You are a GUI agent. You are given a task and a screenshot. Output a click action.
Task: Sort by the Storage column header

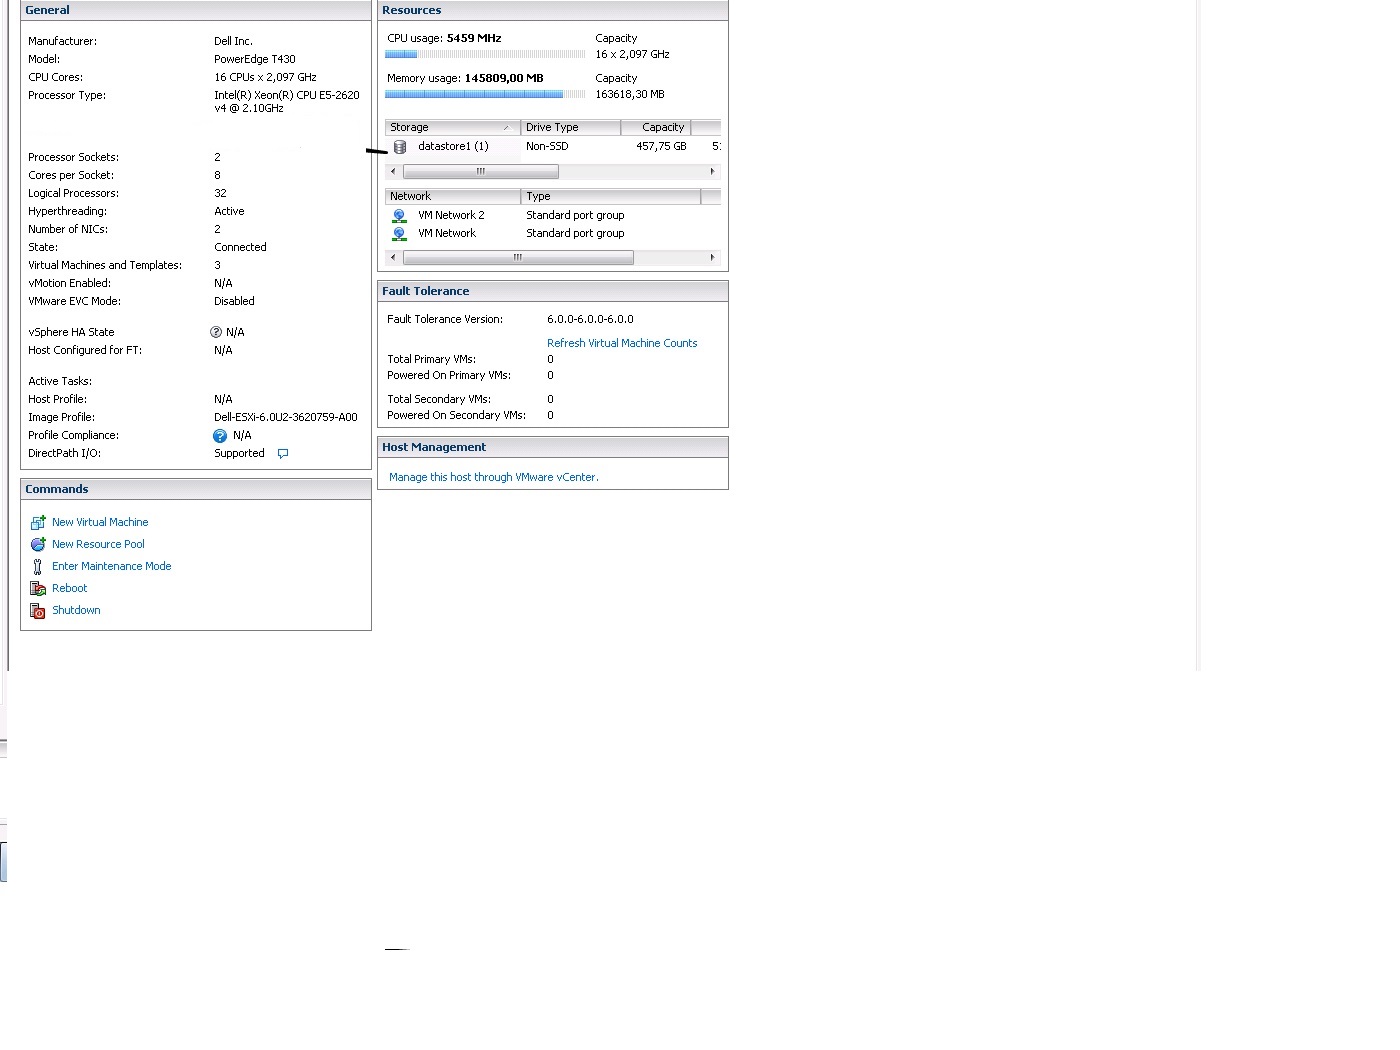click(x=452, y=127)
